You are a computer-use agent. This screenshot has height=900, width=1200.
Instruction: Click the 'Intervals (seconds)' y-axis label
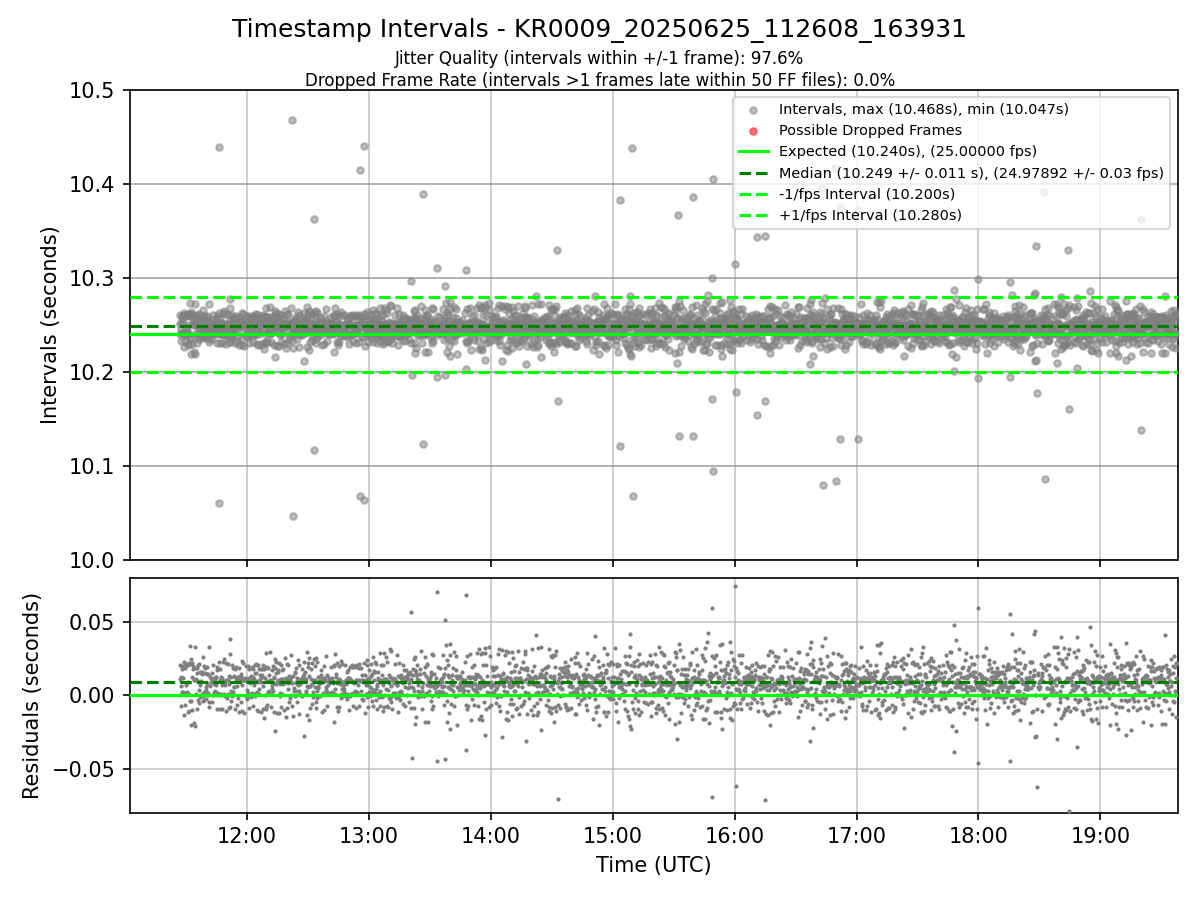tap(50, 325)
